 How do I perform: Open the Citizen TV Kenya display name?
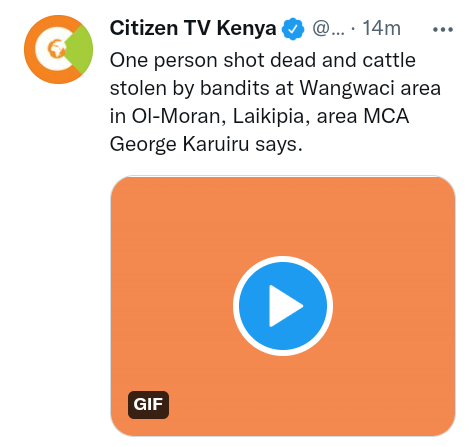pyautogui.click(x=193, y=28)
